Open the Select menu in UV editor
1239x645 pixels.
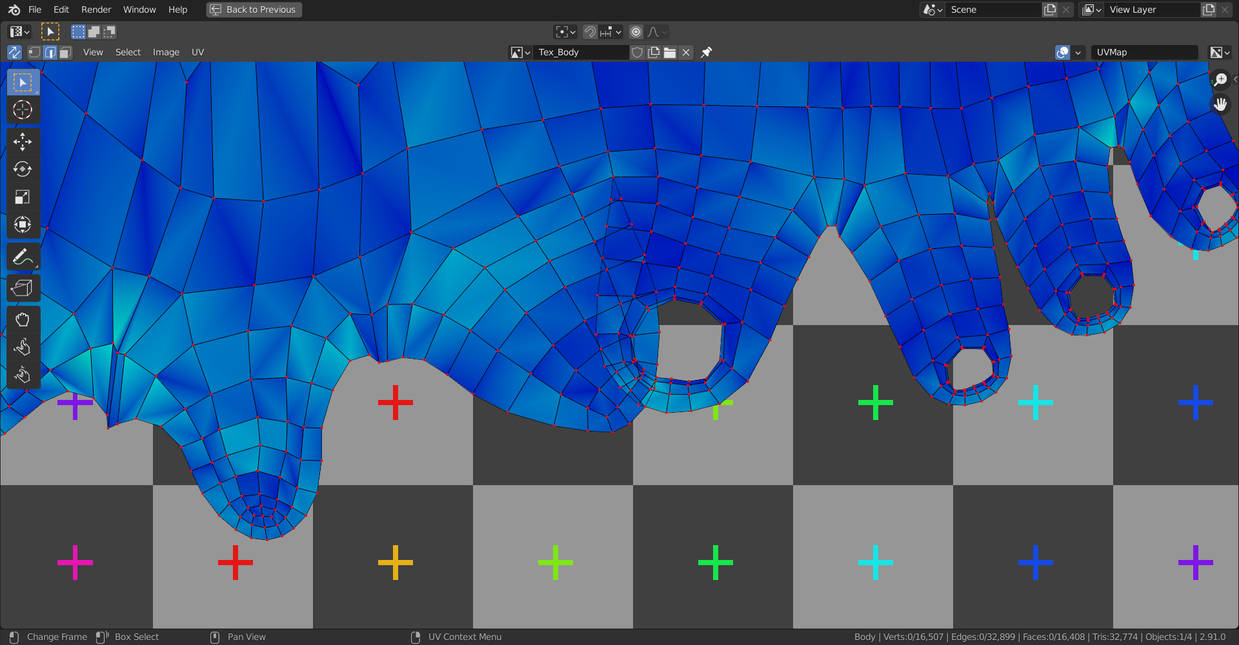tap(128, 52)
